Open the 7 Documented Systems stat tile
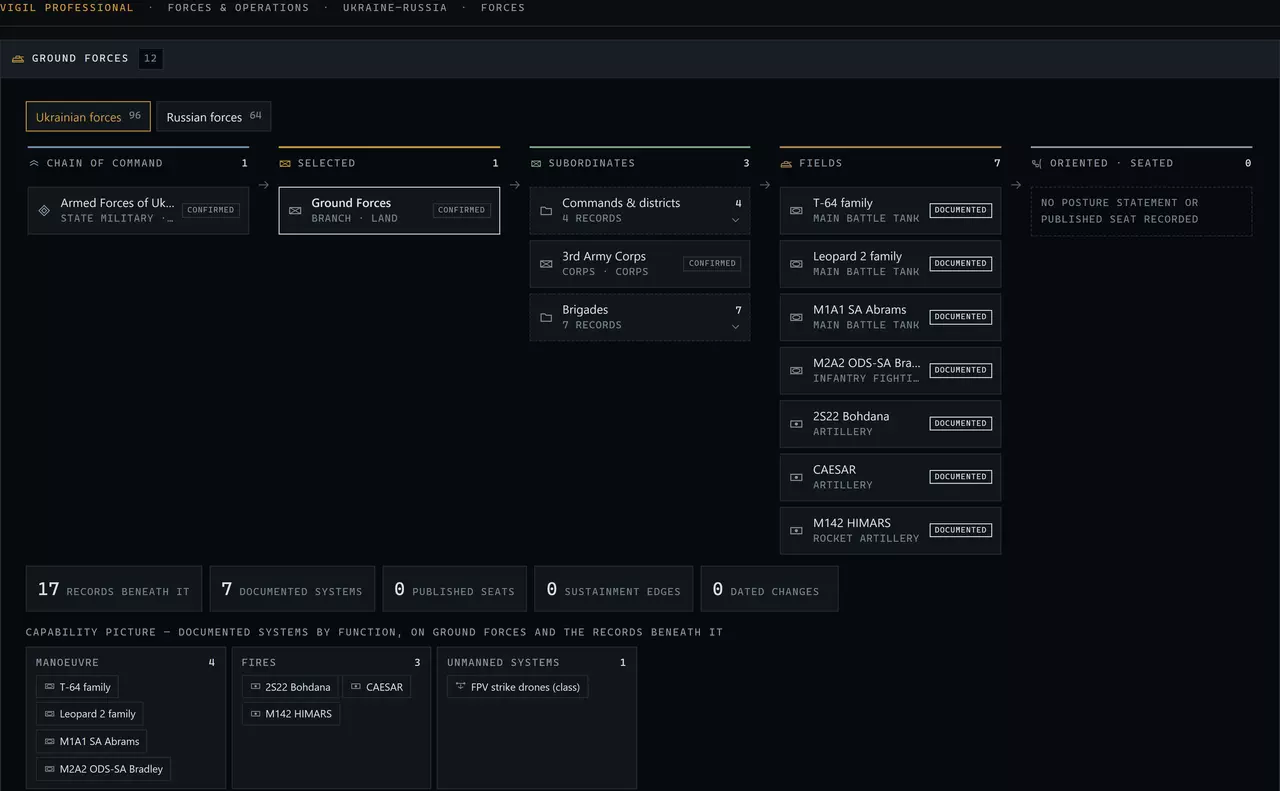Image resolution: width=1280 pixels, height=791 pixels. [x=292, y=589]
